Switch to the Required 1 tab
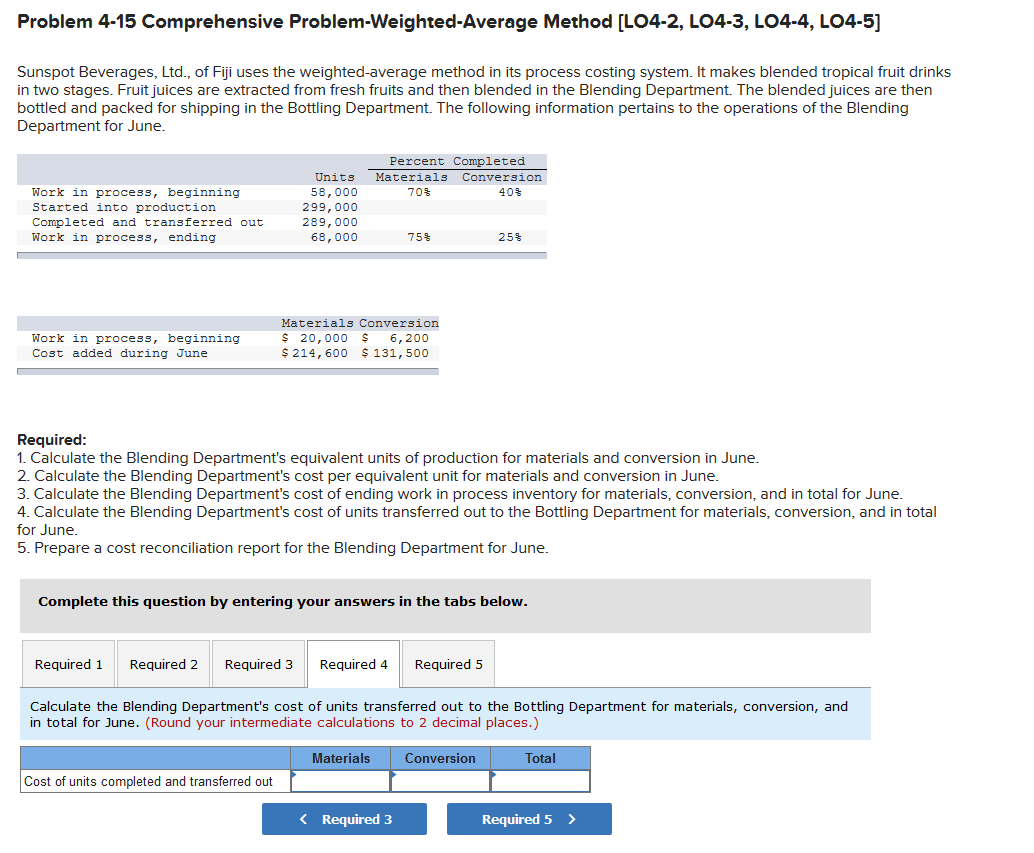 68,663
